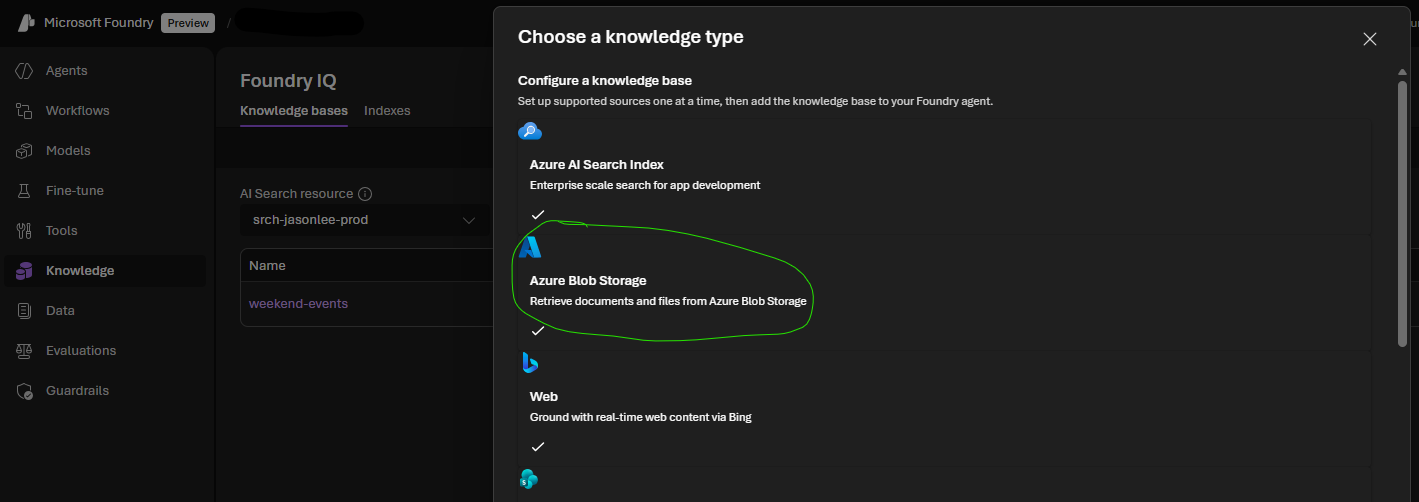
Task: Click the SharePoint icon at list bottom
Action: [529, 480]
